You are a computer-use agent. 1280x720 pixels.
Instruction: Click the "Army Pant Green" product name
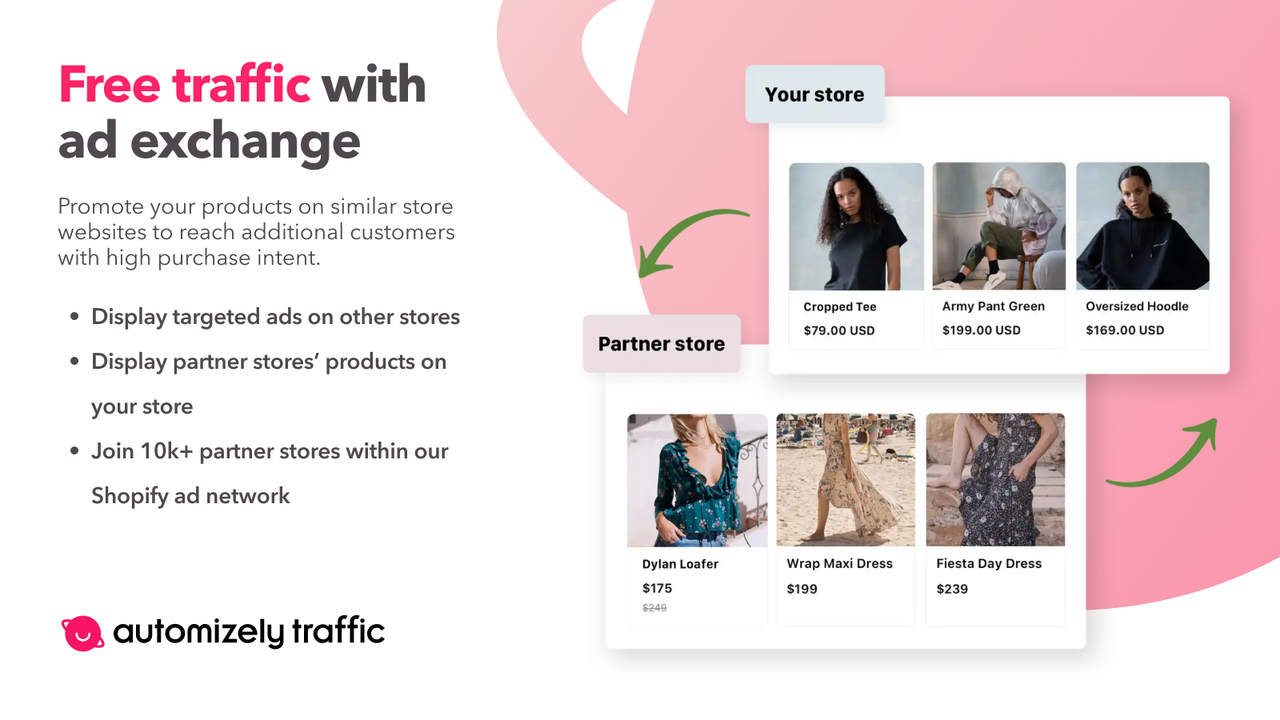click(x=993, y=307)
